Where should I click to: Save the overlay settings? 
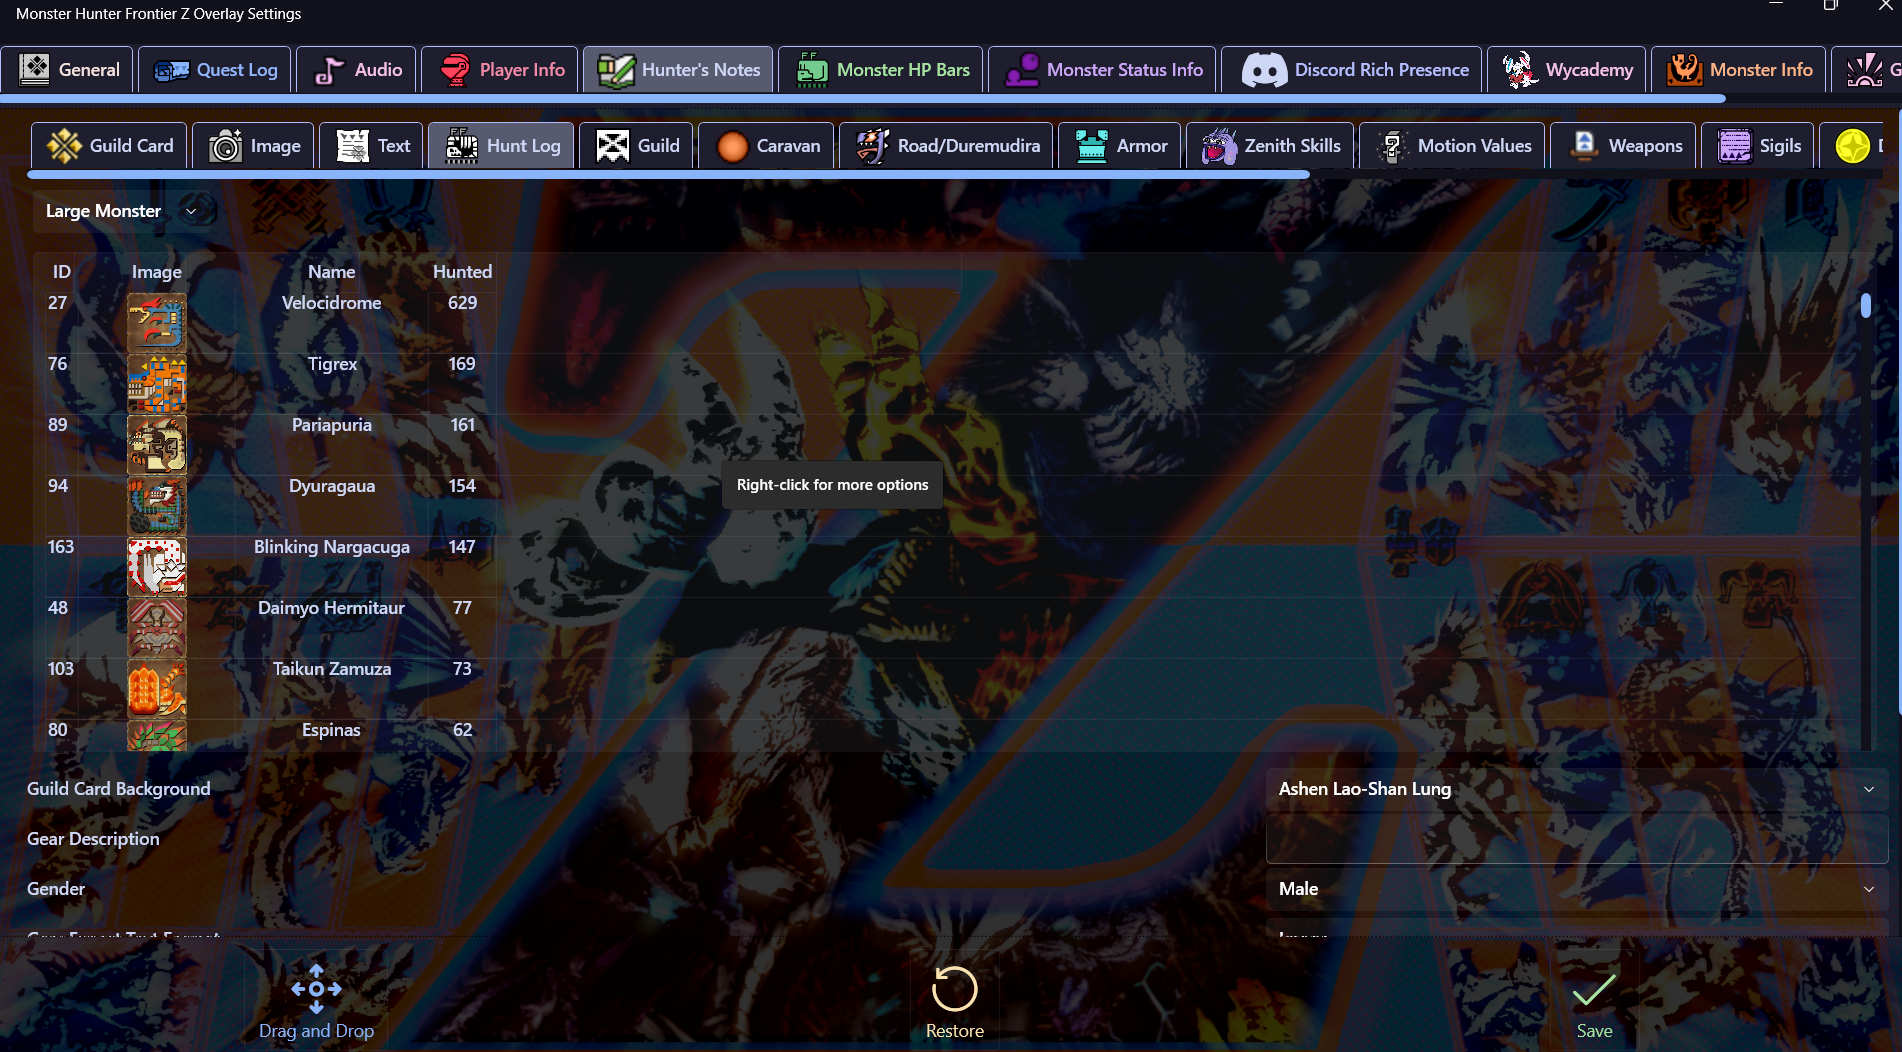point(1594,1001)
